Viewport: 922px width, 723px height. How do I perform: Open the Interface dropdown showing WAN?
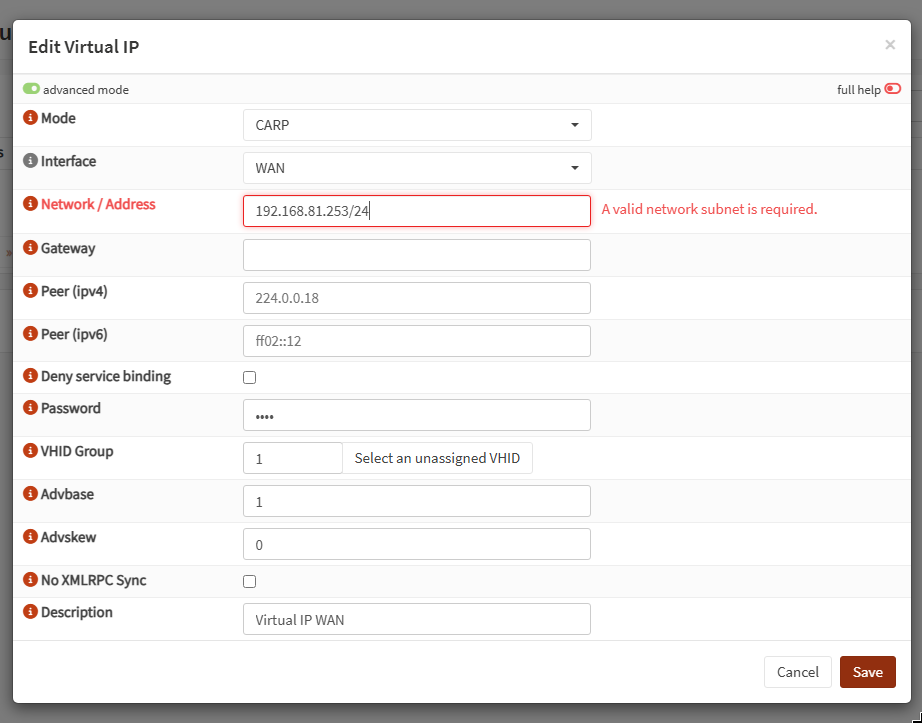coord(417,168)
